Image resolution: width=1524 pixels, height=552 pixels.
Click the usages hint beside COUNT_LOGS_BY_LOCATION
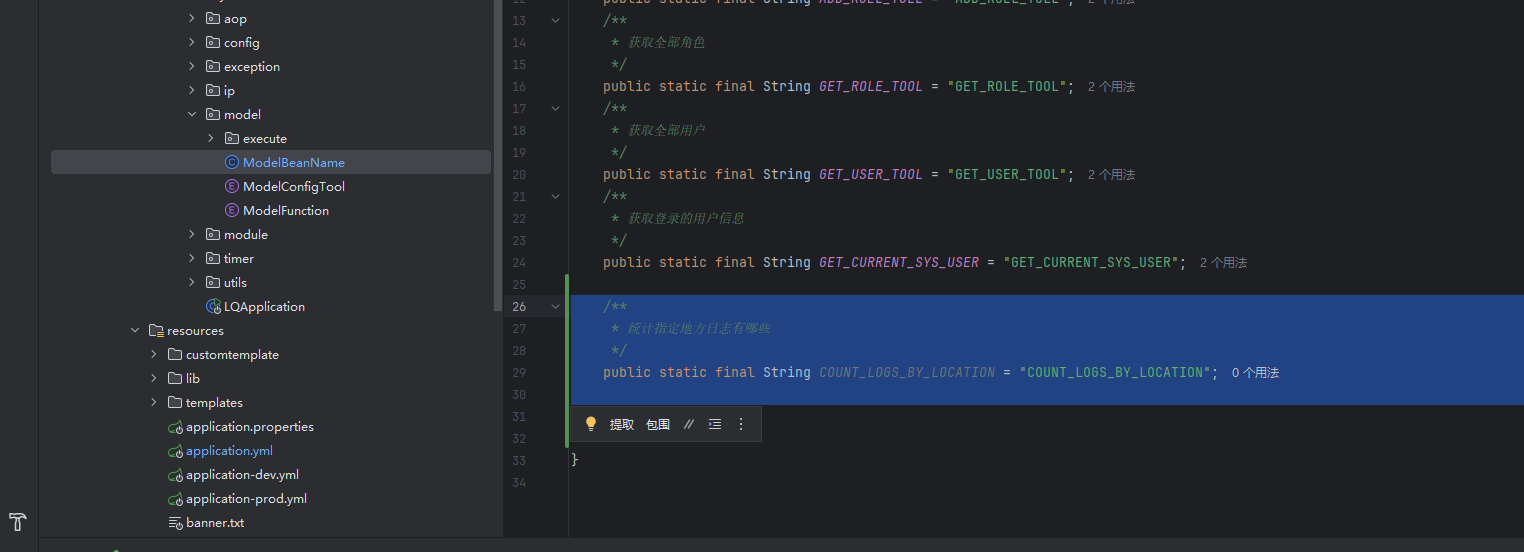pyautogui.click(x=1255, y=373)
